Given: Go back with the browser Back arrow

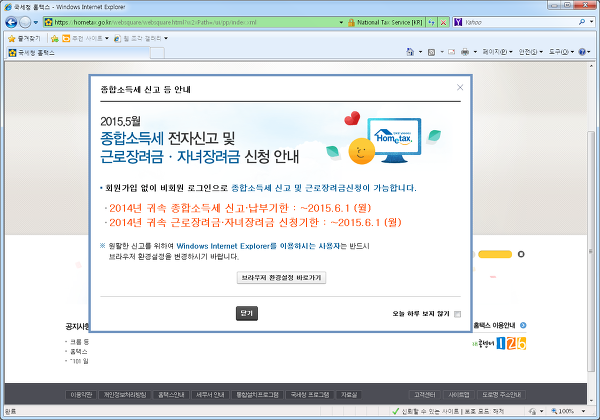Looking at the screenshot, I should [x=11, y=23].
